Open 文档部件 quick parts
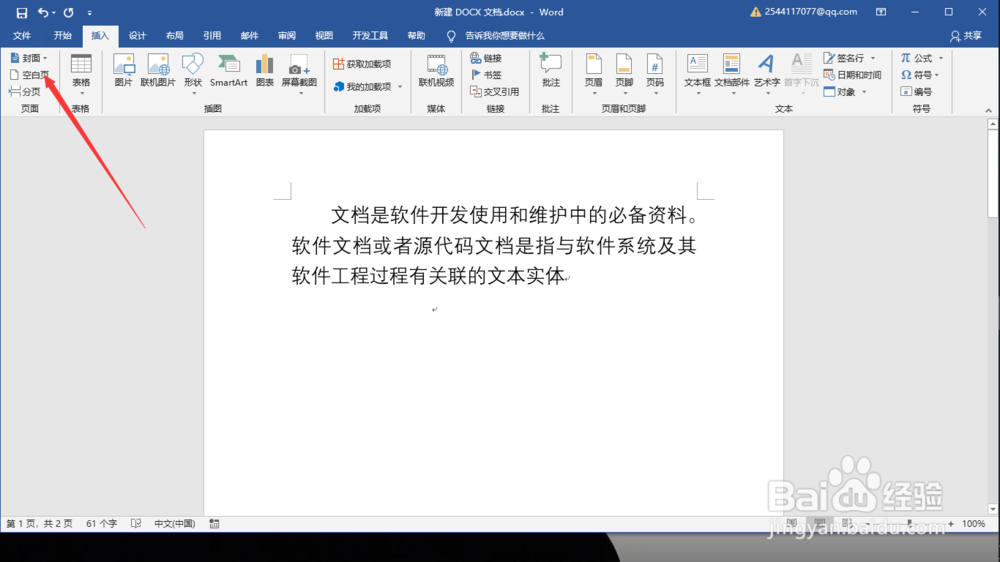Screen dimensions: 1000x562 732,74
